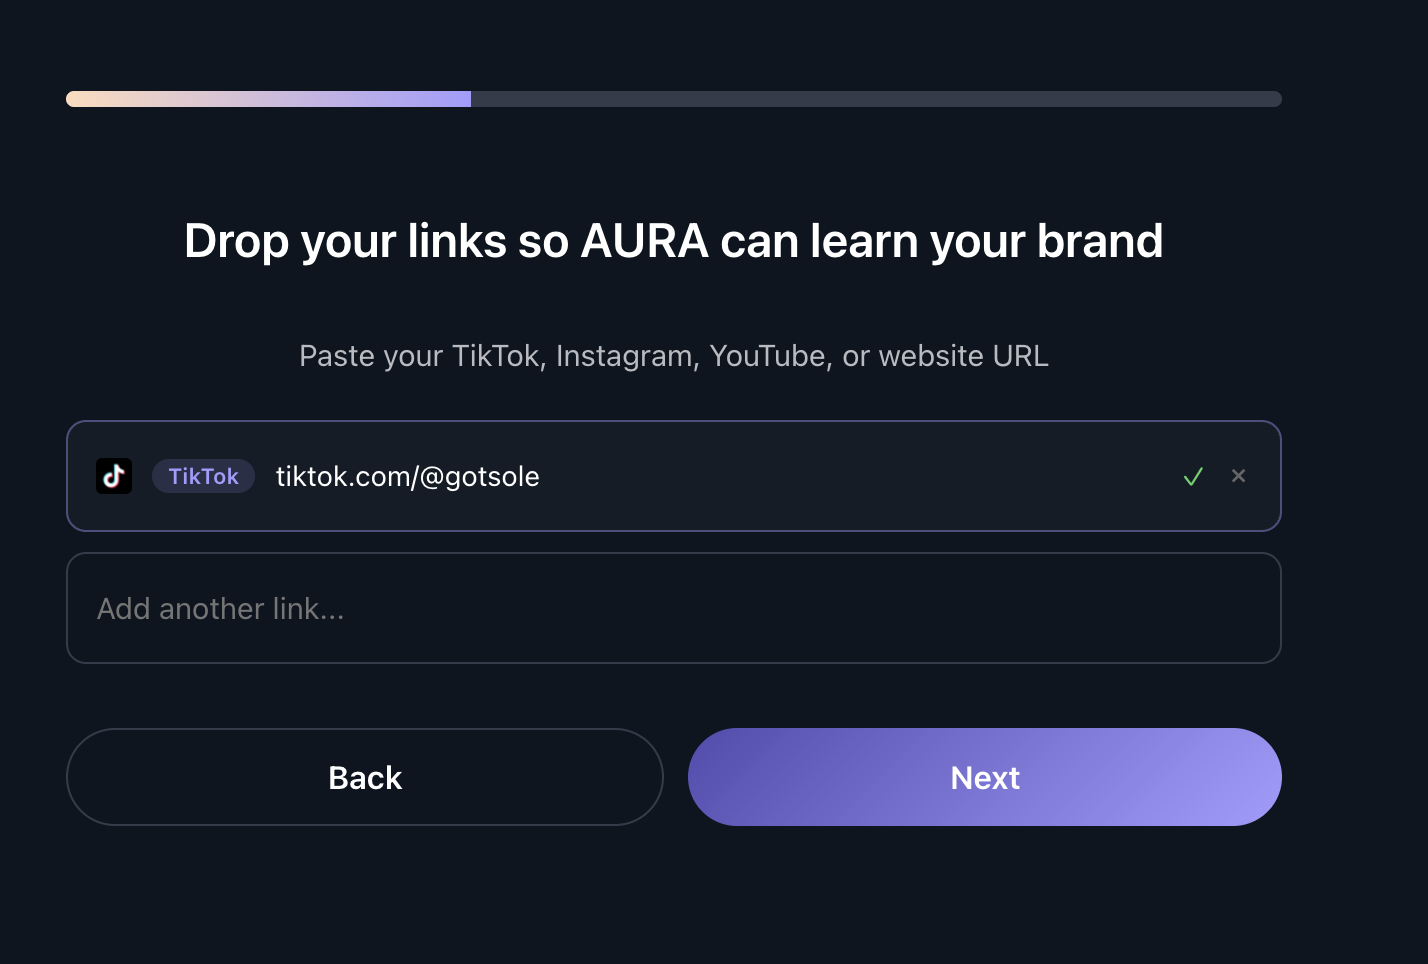The width and height of the screenshot is (1428, 964).
Task: Click the subtitle mentioning TikTok and Instagram URLs
Action: tap(673, 355)
